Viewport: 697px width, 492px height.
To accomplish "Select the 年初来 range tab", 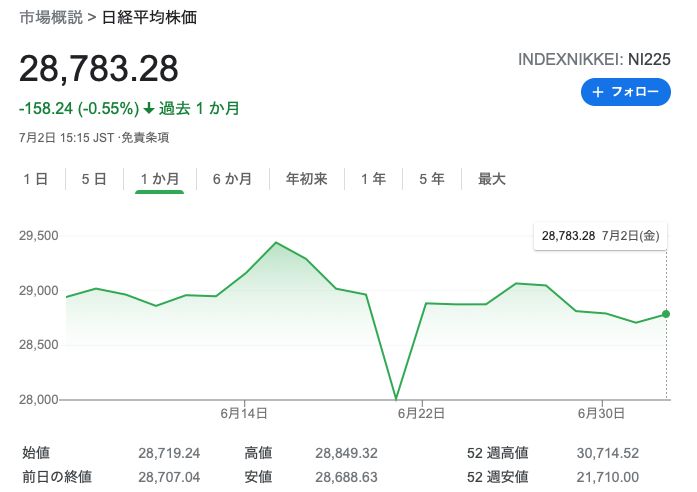I will [x=307, y=179].
